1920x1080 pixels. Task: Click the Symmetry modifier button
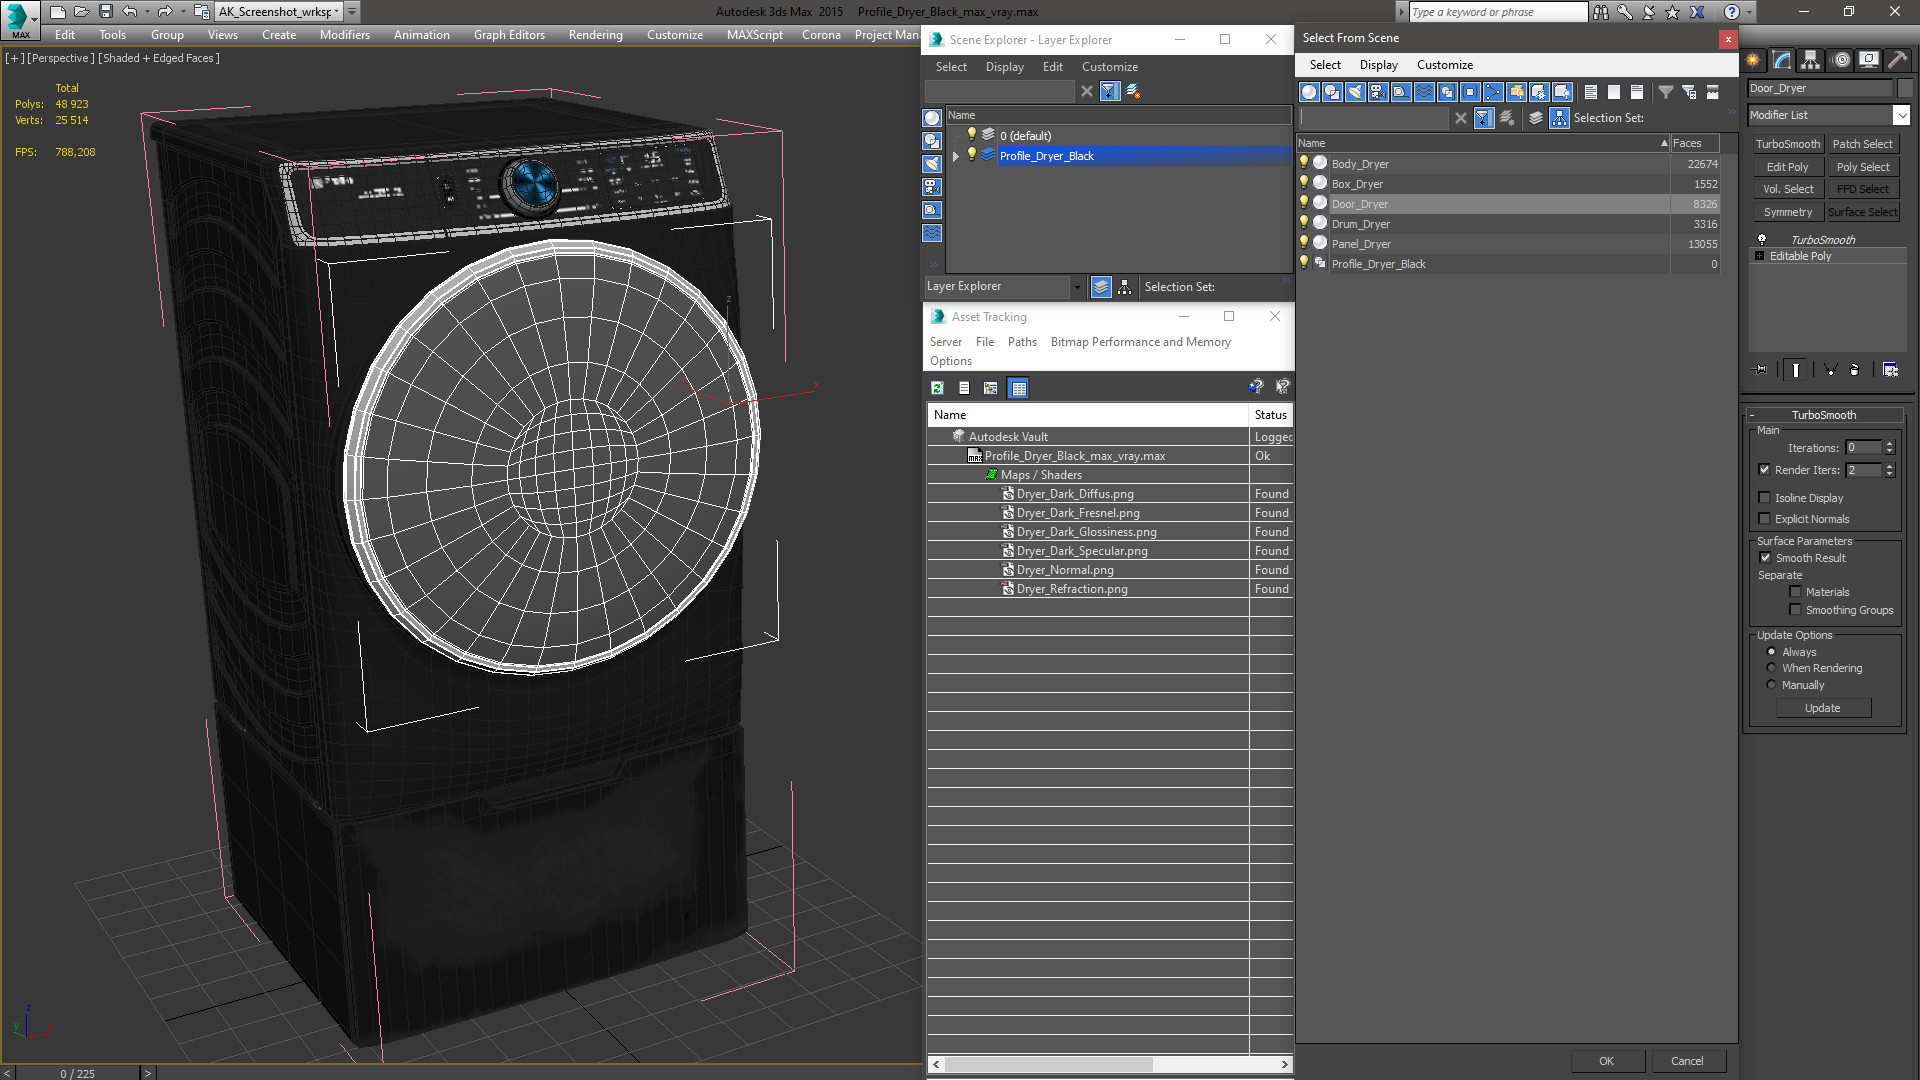coord(1787,212)
